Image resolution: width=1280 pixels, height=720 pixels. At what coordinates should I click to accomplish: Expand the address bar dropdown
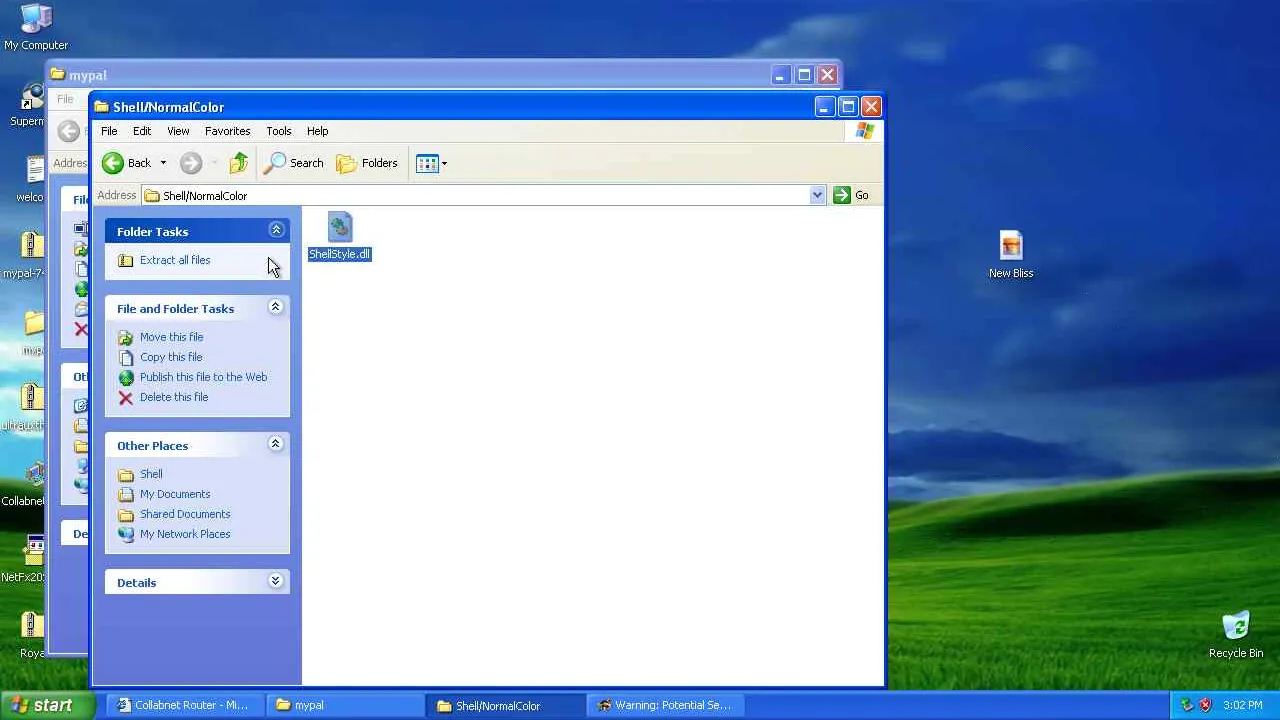818,195
